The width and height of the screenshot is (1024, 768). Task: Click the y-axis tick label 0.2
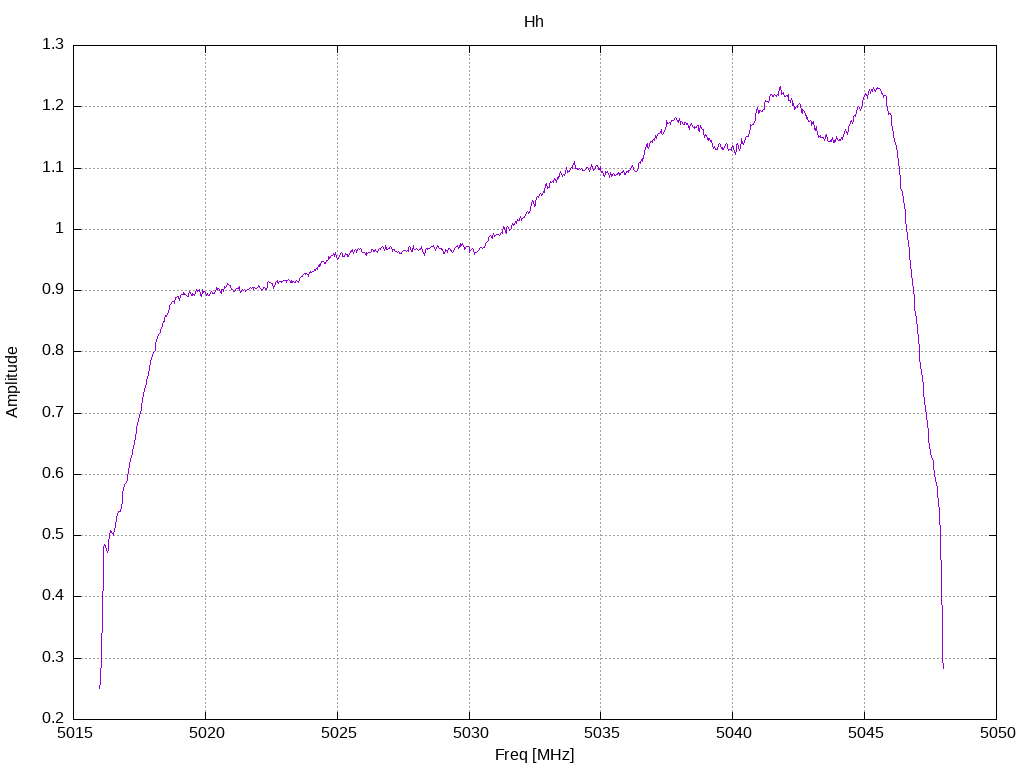(x=53, y=718)
